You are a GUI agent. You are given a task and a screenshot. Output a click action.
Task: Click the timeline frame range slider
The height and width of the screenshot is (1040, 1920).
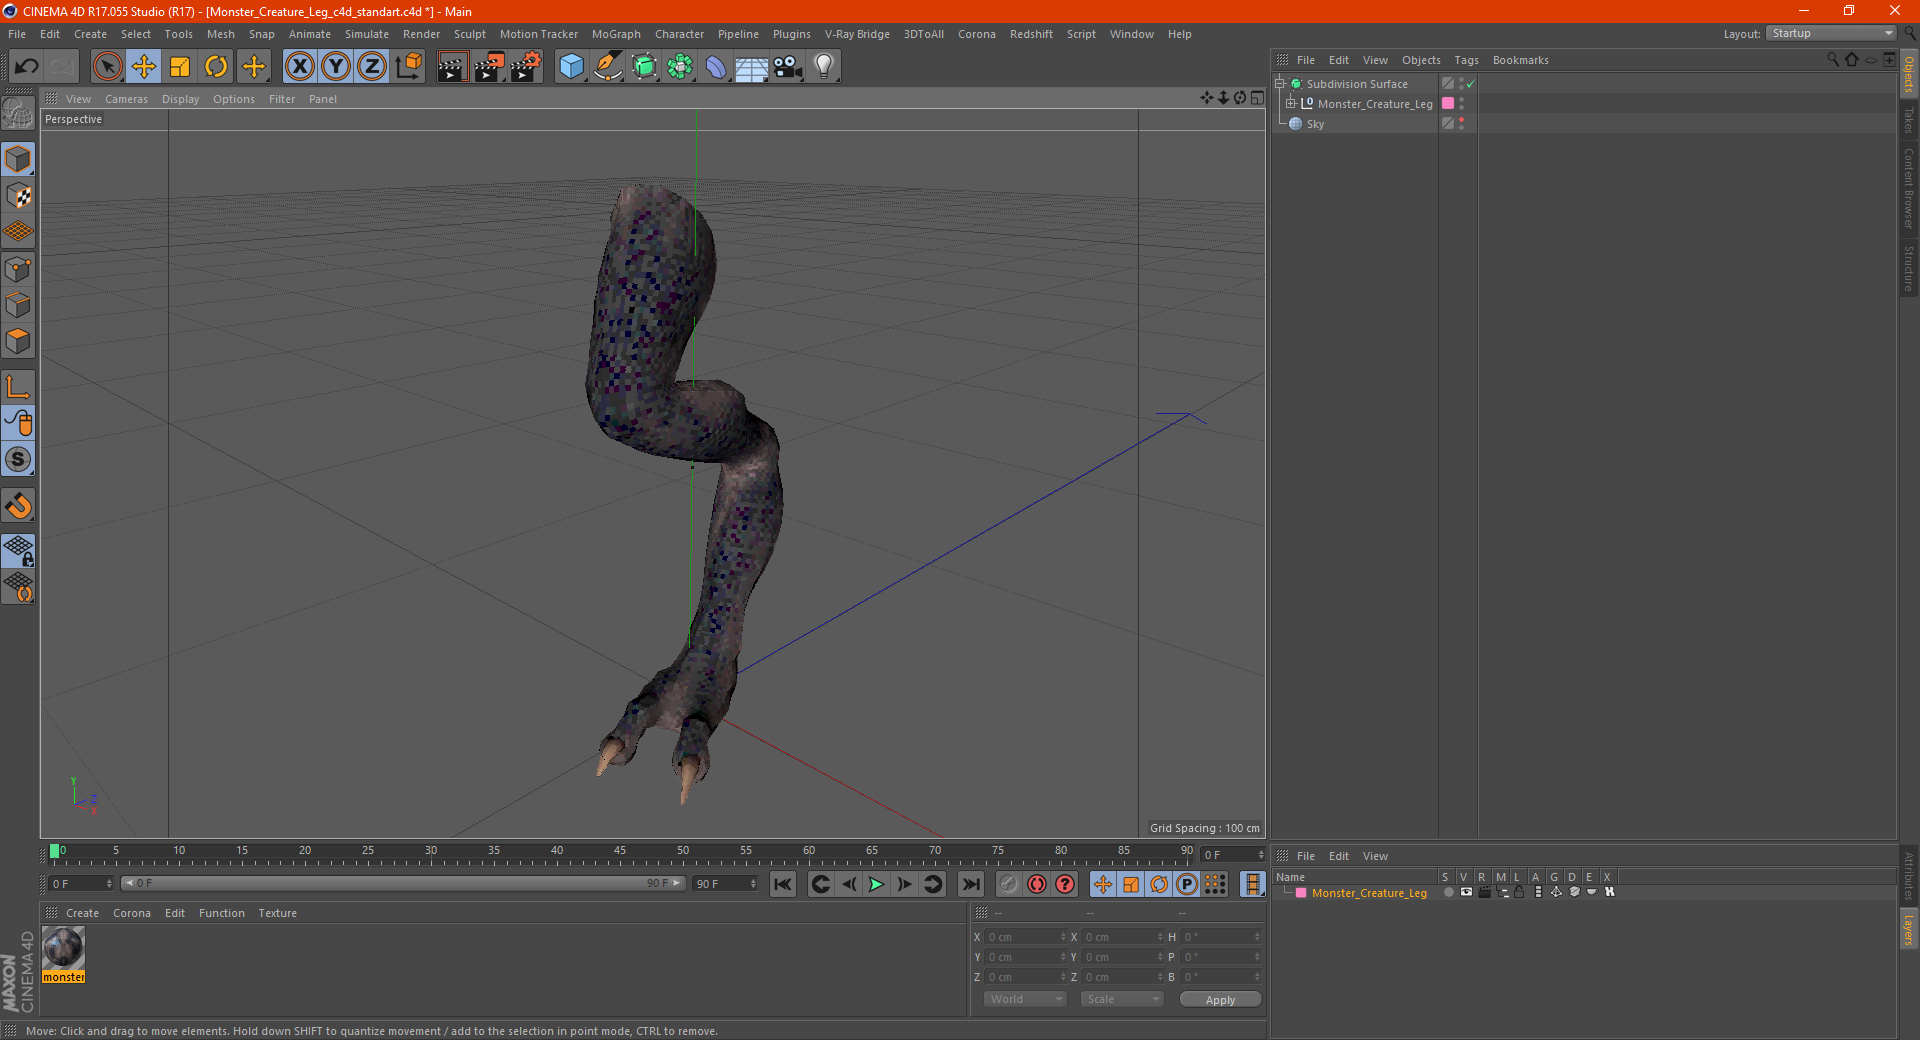[x=403, y=883]
